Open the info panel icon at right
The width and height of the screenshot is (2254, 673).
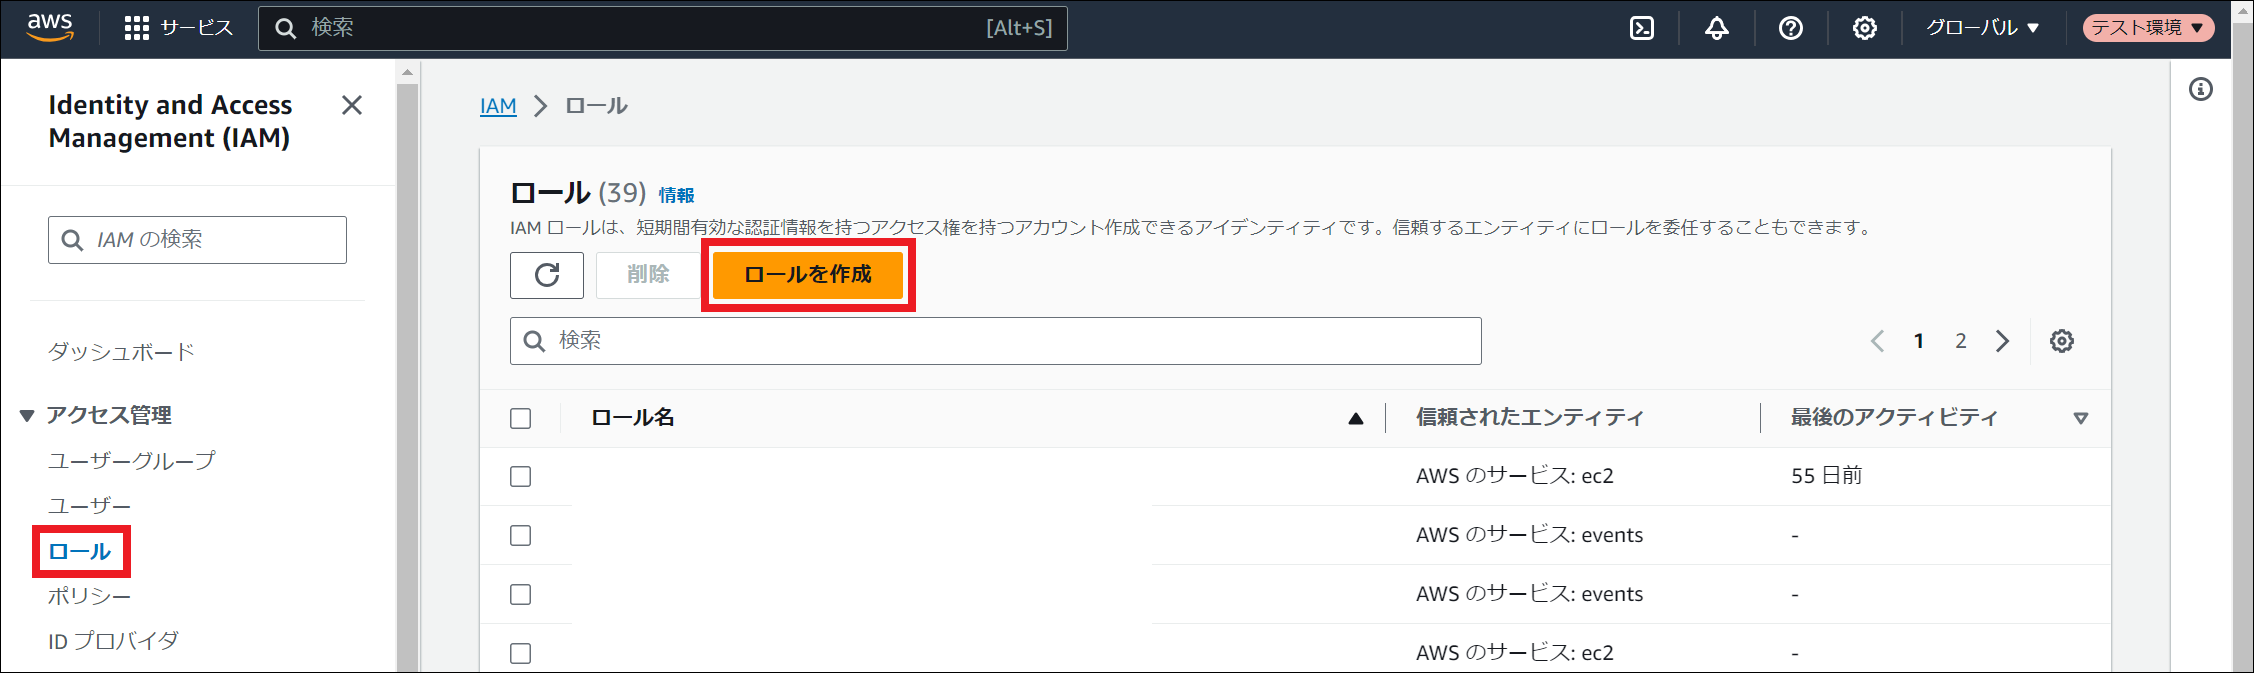pyautogui.click(x=2200, y=89)
